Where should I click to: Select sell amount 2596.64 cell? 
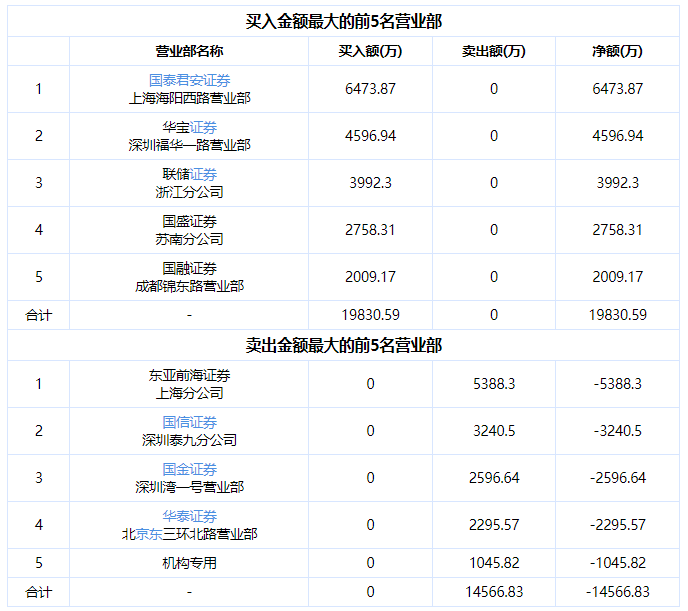point(494,478)
